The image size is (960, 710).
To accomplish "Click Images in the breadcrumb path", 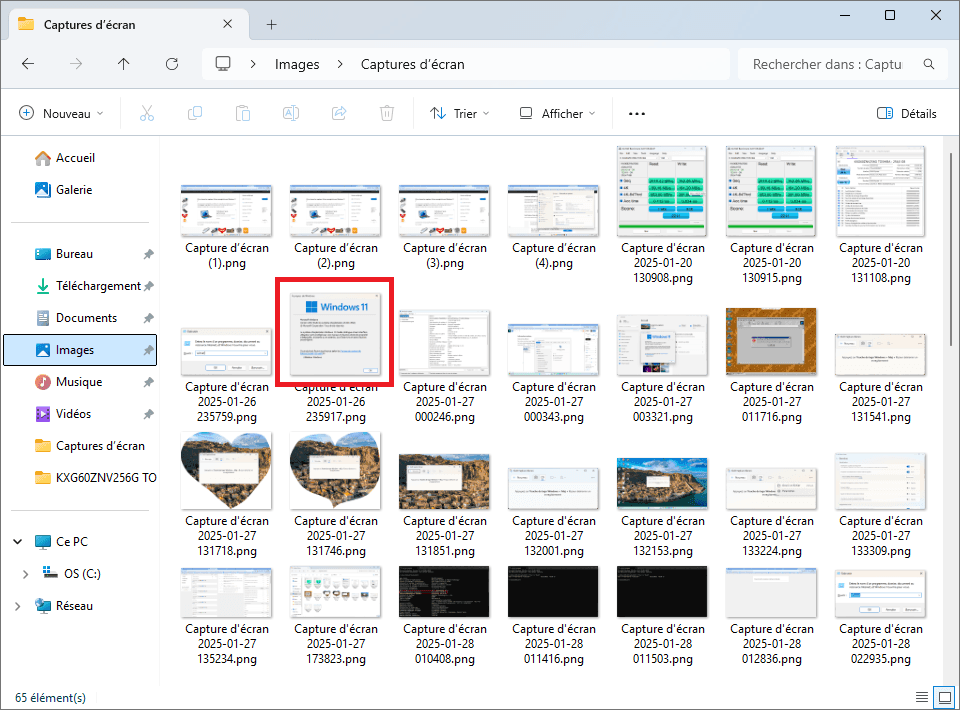I will (297, 64).
